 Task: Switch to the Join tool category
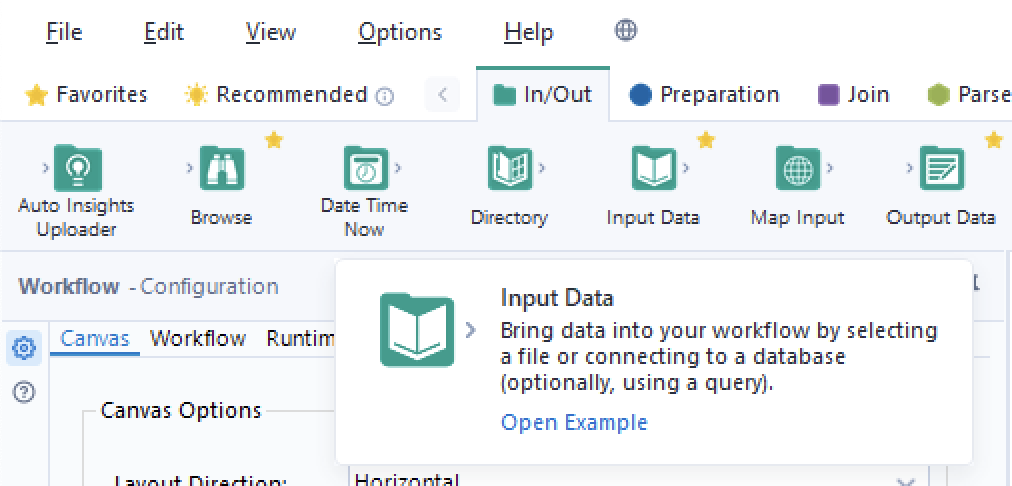[853, 95]
